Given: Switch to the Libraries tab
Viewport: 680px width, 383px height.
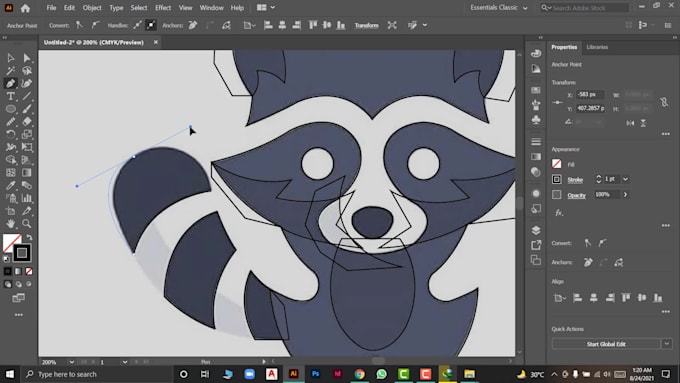Looking at the screenshot, I should click(x=597, y=47).
